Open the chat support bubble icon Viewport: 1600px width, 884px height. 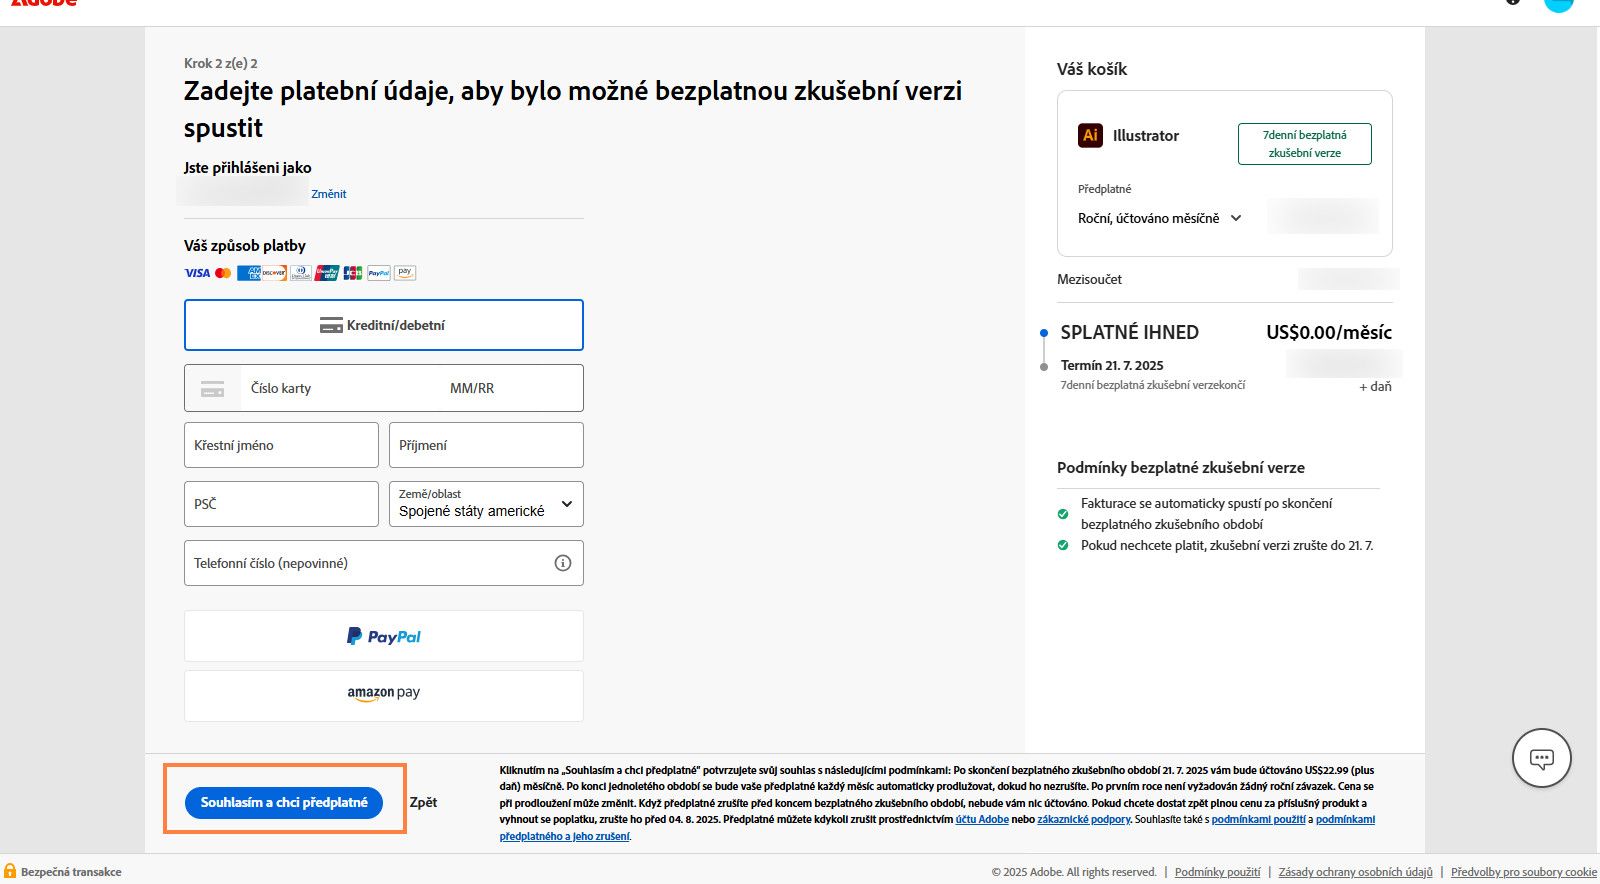(x=1541, y=759)
